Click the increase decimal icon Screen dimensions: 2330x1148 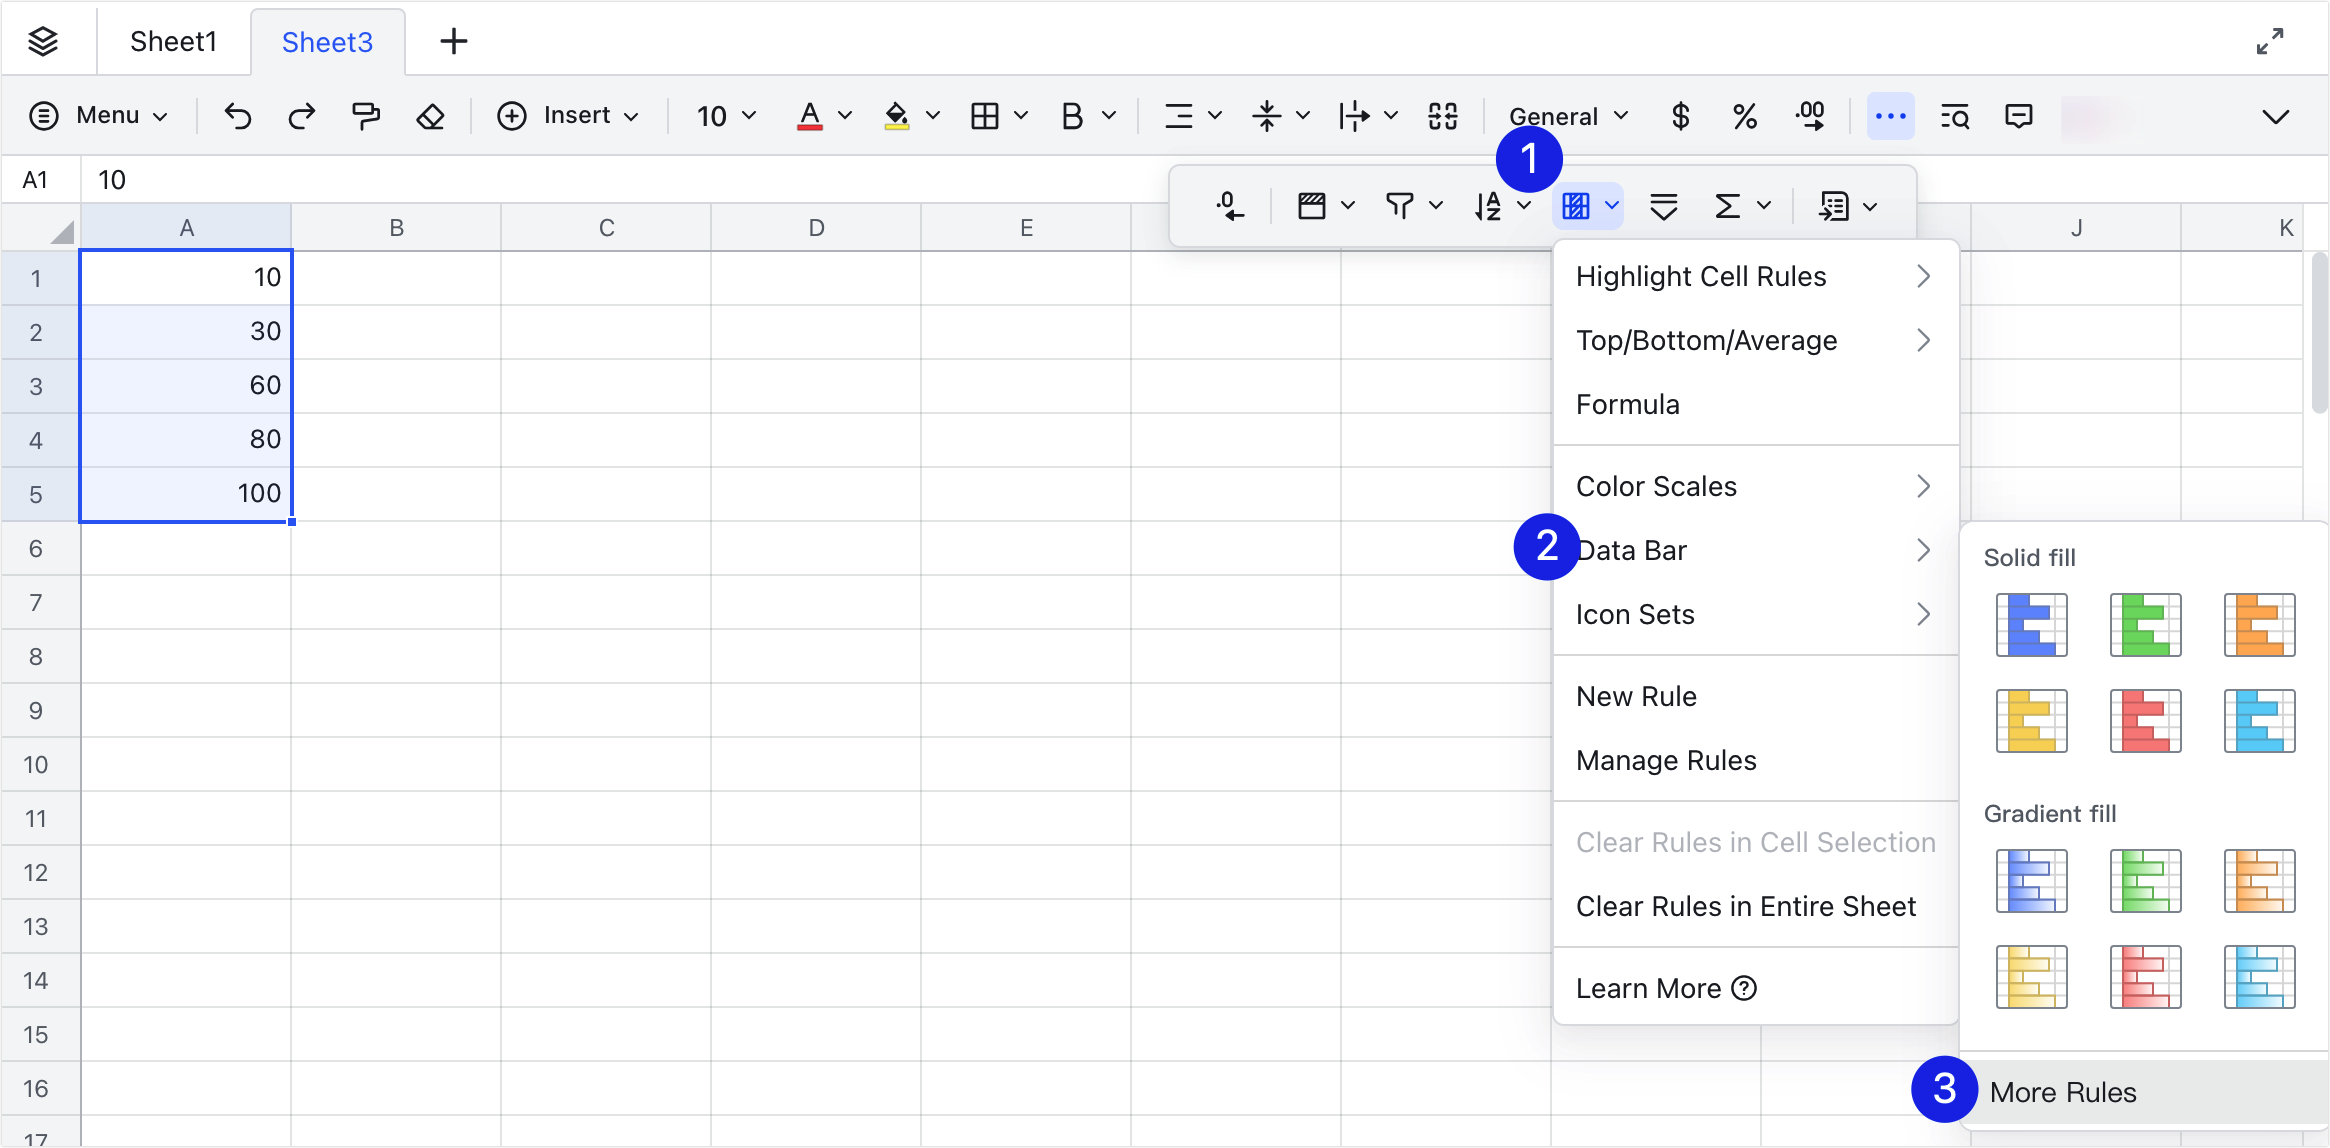pos(1811,115)
